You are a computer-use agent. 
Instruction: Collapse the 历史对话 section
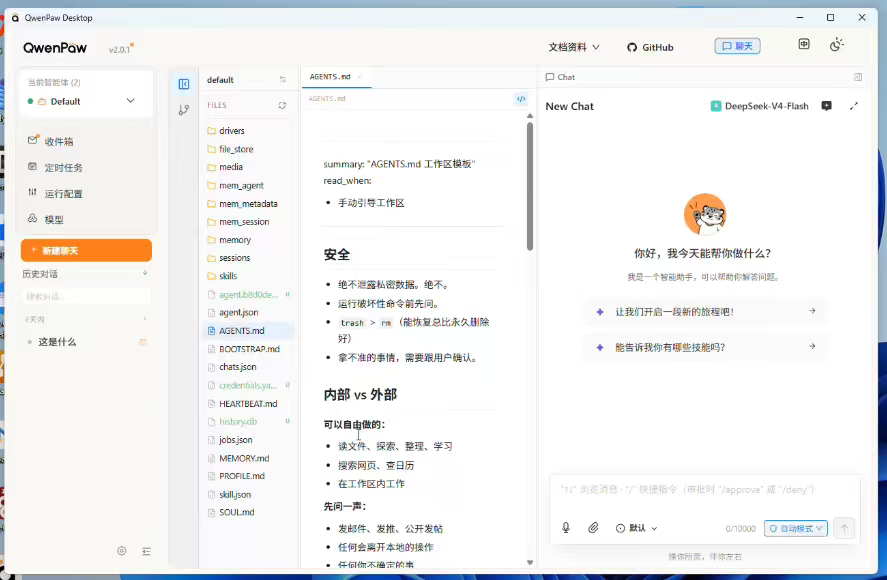[145, 273]
